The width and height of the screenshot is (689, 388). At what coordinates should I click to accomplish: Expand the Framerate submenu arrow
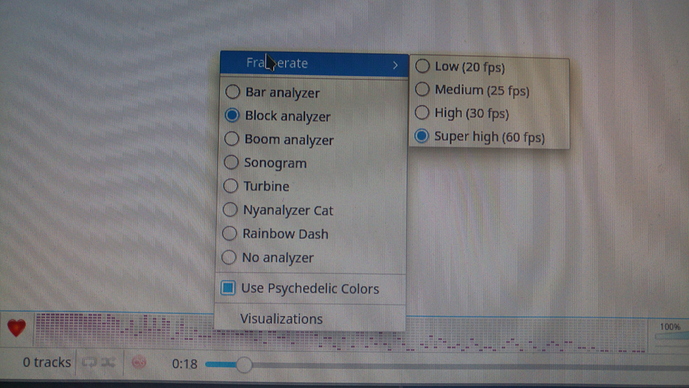coord(395,65)
